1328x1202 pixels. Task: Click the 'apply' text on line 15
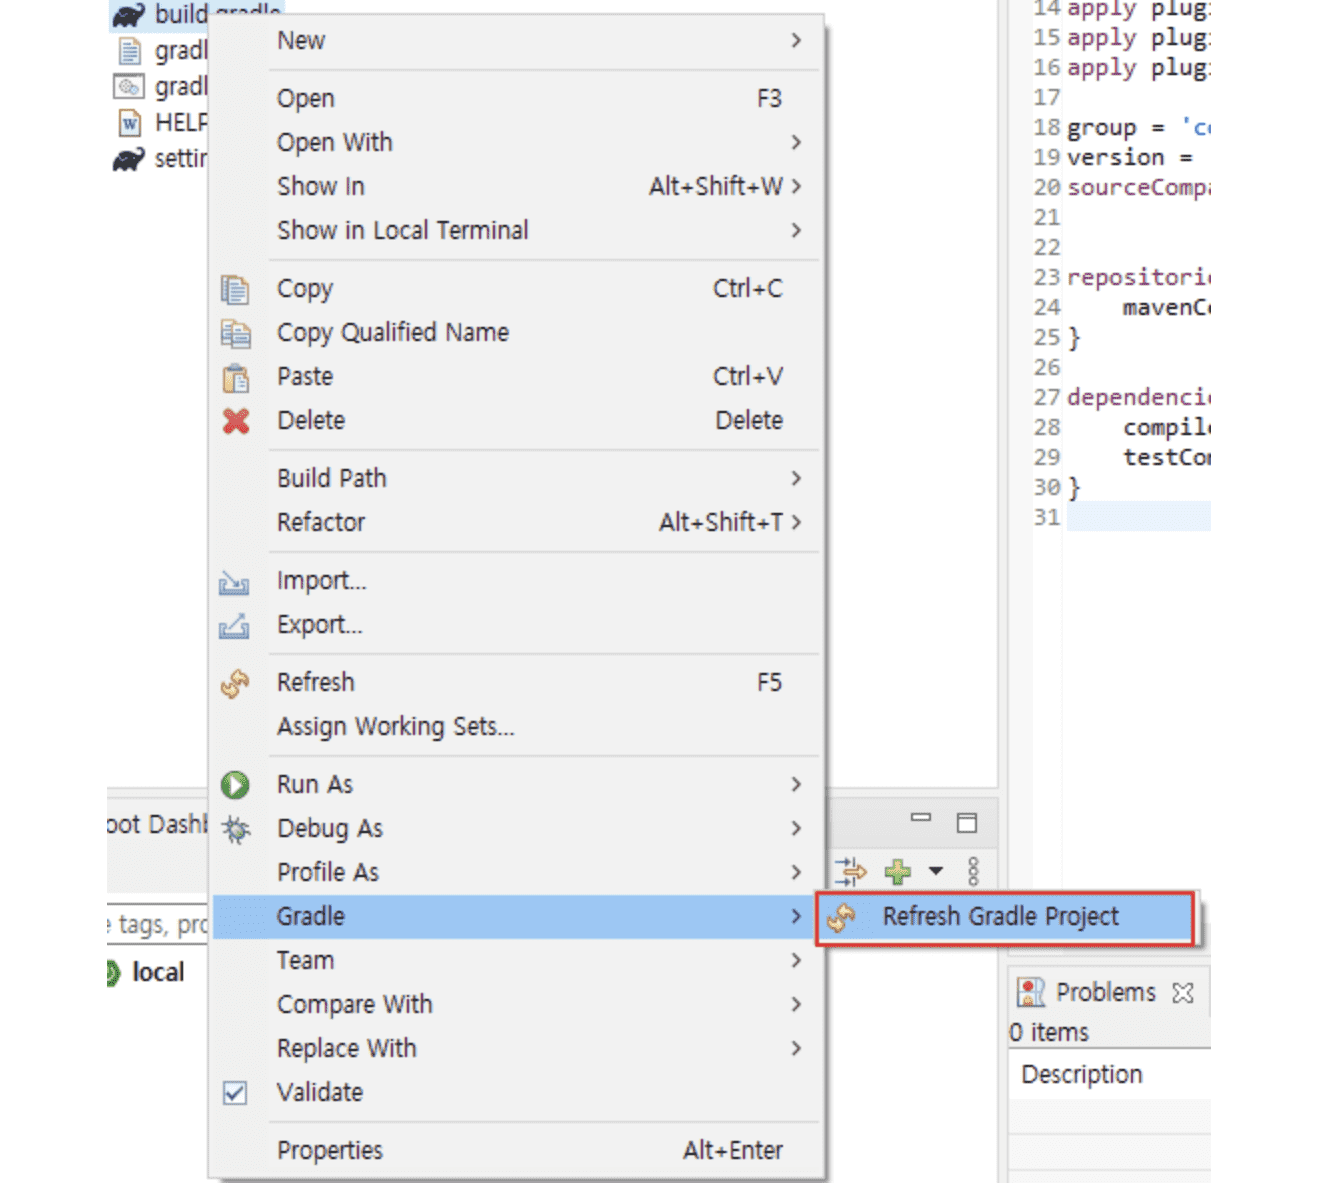[1102, 38]
